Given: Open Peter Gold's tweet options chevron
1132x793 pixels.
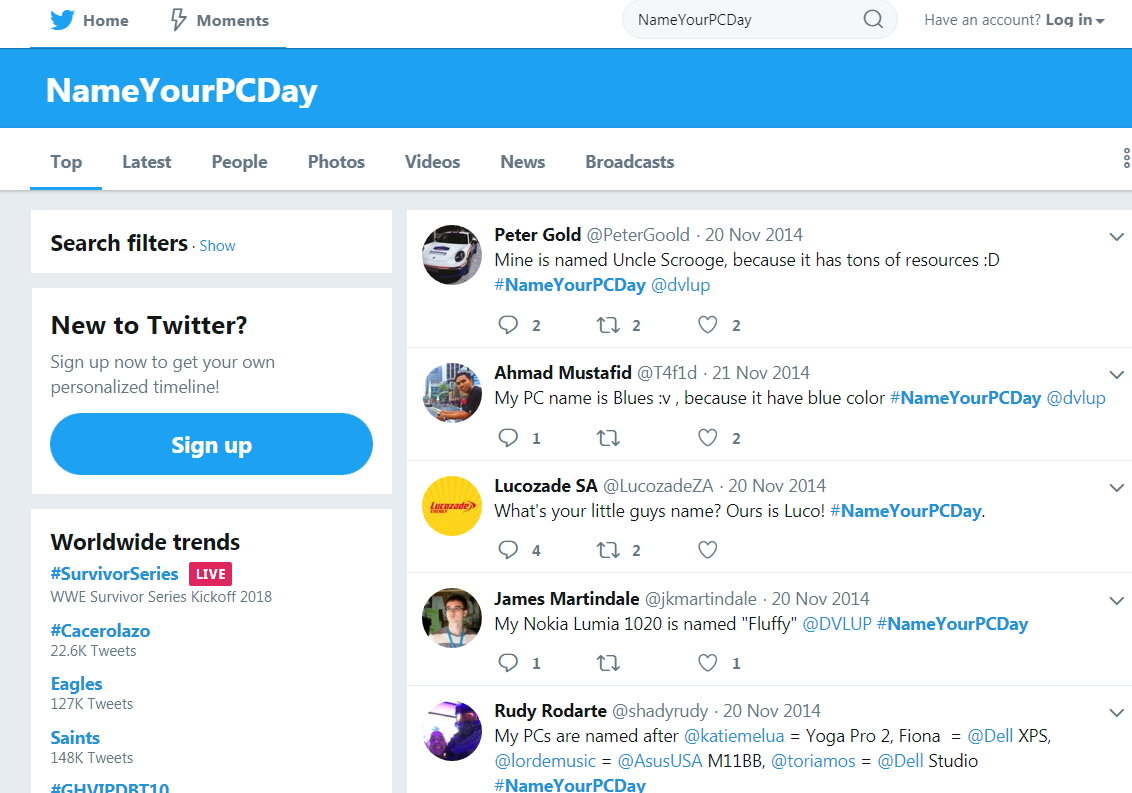Looking at the screenshot, I should point(1116,237).
